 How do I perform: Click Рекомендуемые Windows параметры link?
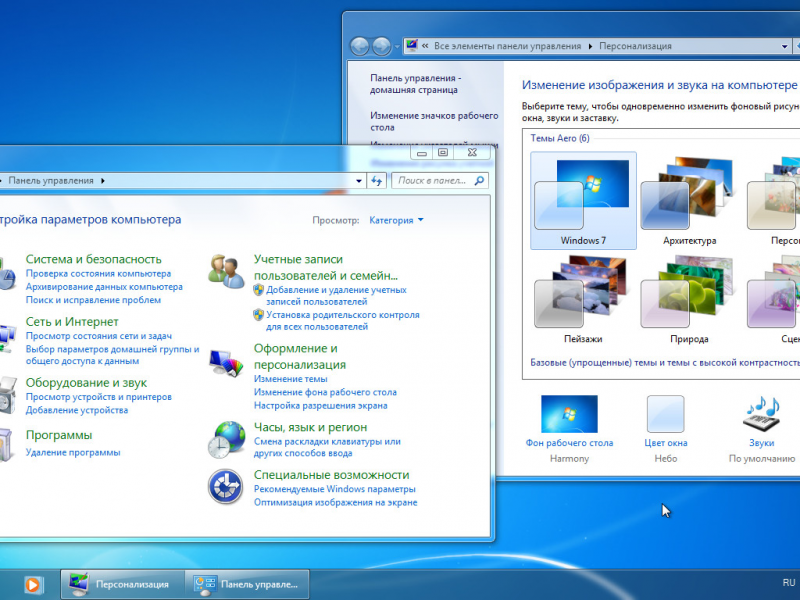[x=335, y=489]
